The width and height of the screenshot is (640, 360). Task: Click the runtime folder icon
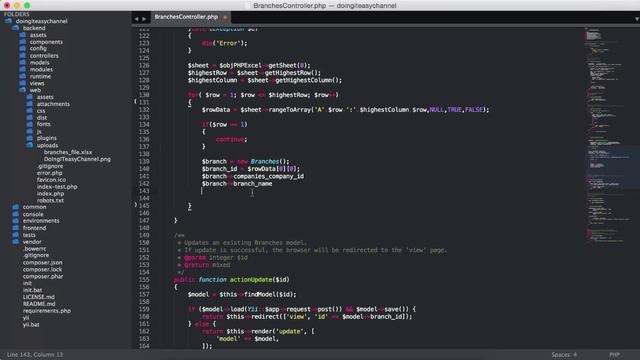click(x=22, y=76)
